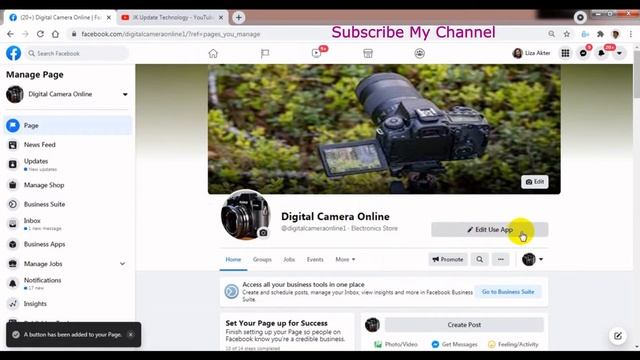This screenshot has height=360, width=640.
Task: Choose Feeling/Activity post option
Action: click(513, 344)
